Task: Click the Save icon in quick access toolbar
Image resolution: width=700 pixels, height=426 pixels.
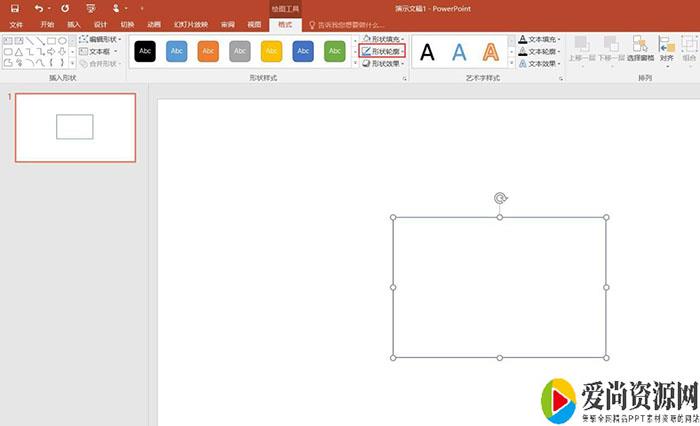Action: pyautogui.click(x=14, y=8)
